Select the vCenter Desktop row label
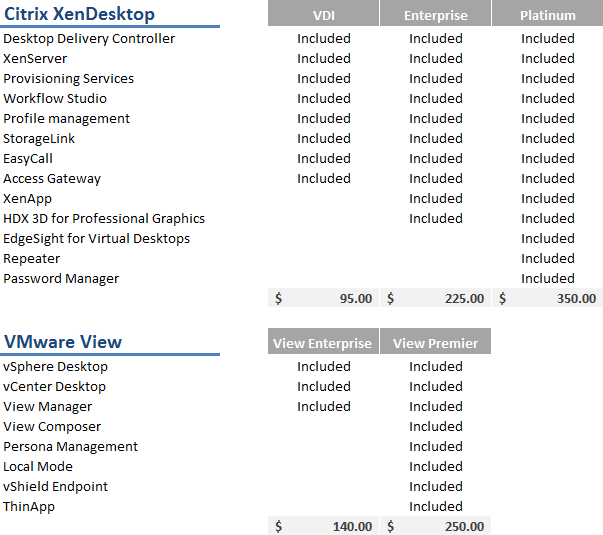 pyautogui.click(x=54, y=387)
